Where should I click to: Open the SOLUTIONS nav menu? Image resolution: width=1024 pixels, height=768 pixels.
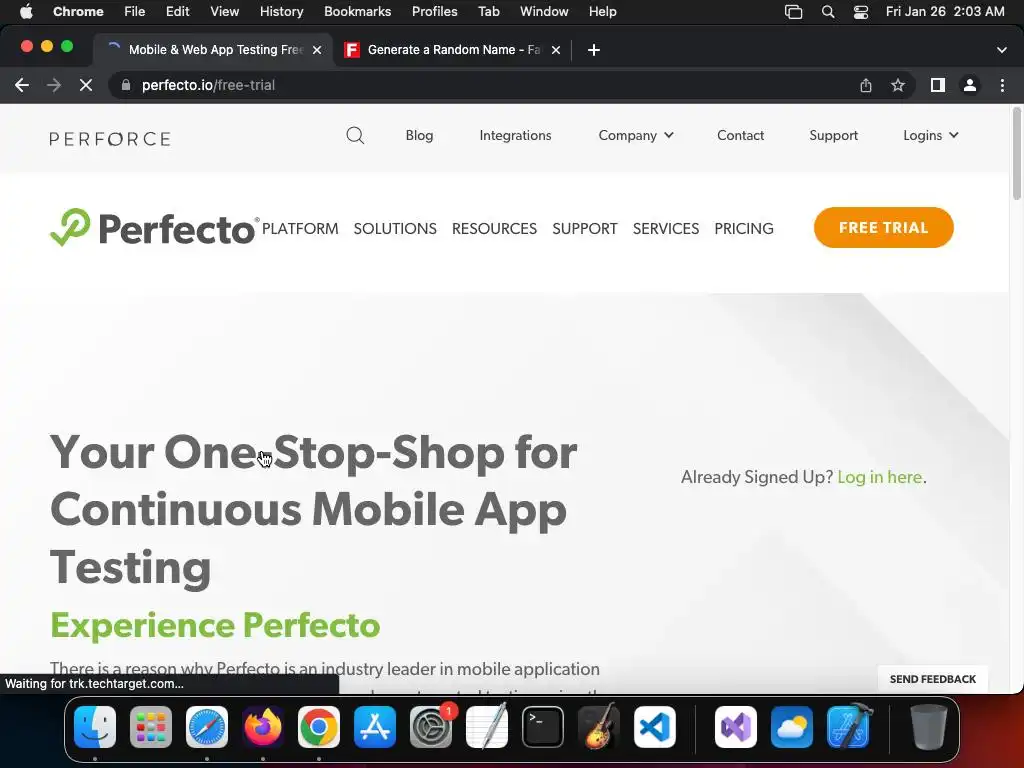tap(395, 229)
